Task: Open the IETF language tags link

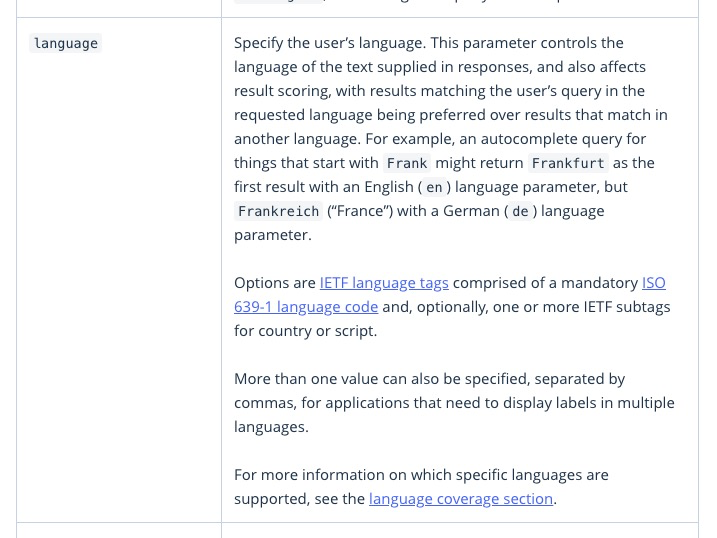Action: tap(384, 283)
